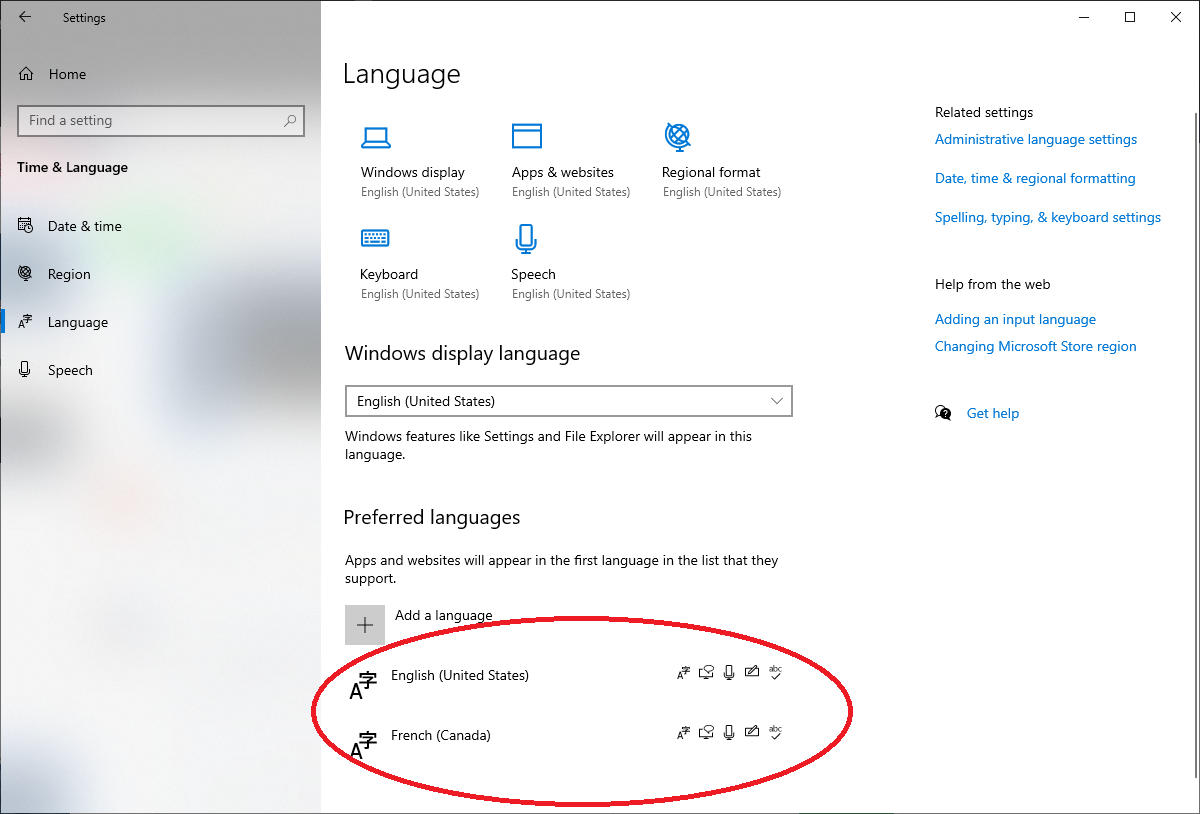Open the Windows display language dropdown
This screenshot has width=1200, height=814.
(568, 401)
